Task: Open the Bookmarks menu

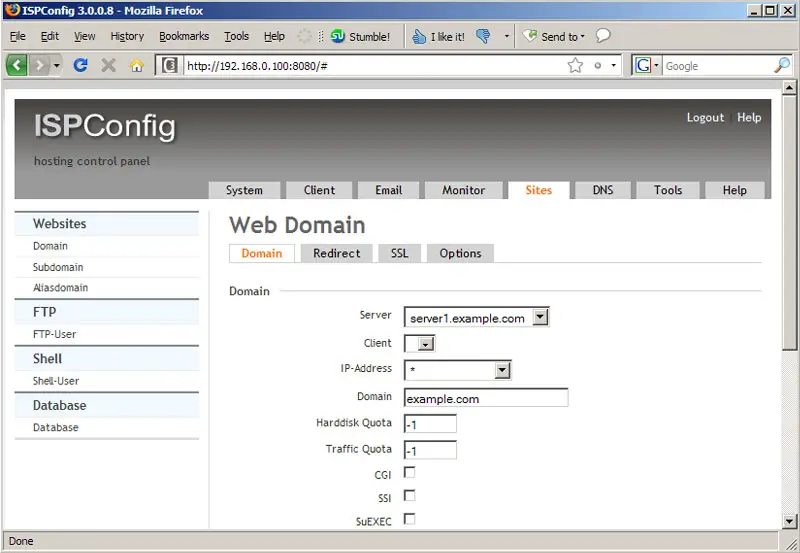Action: tap(184, 36)
